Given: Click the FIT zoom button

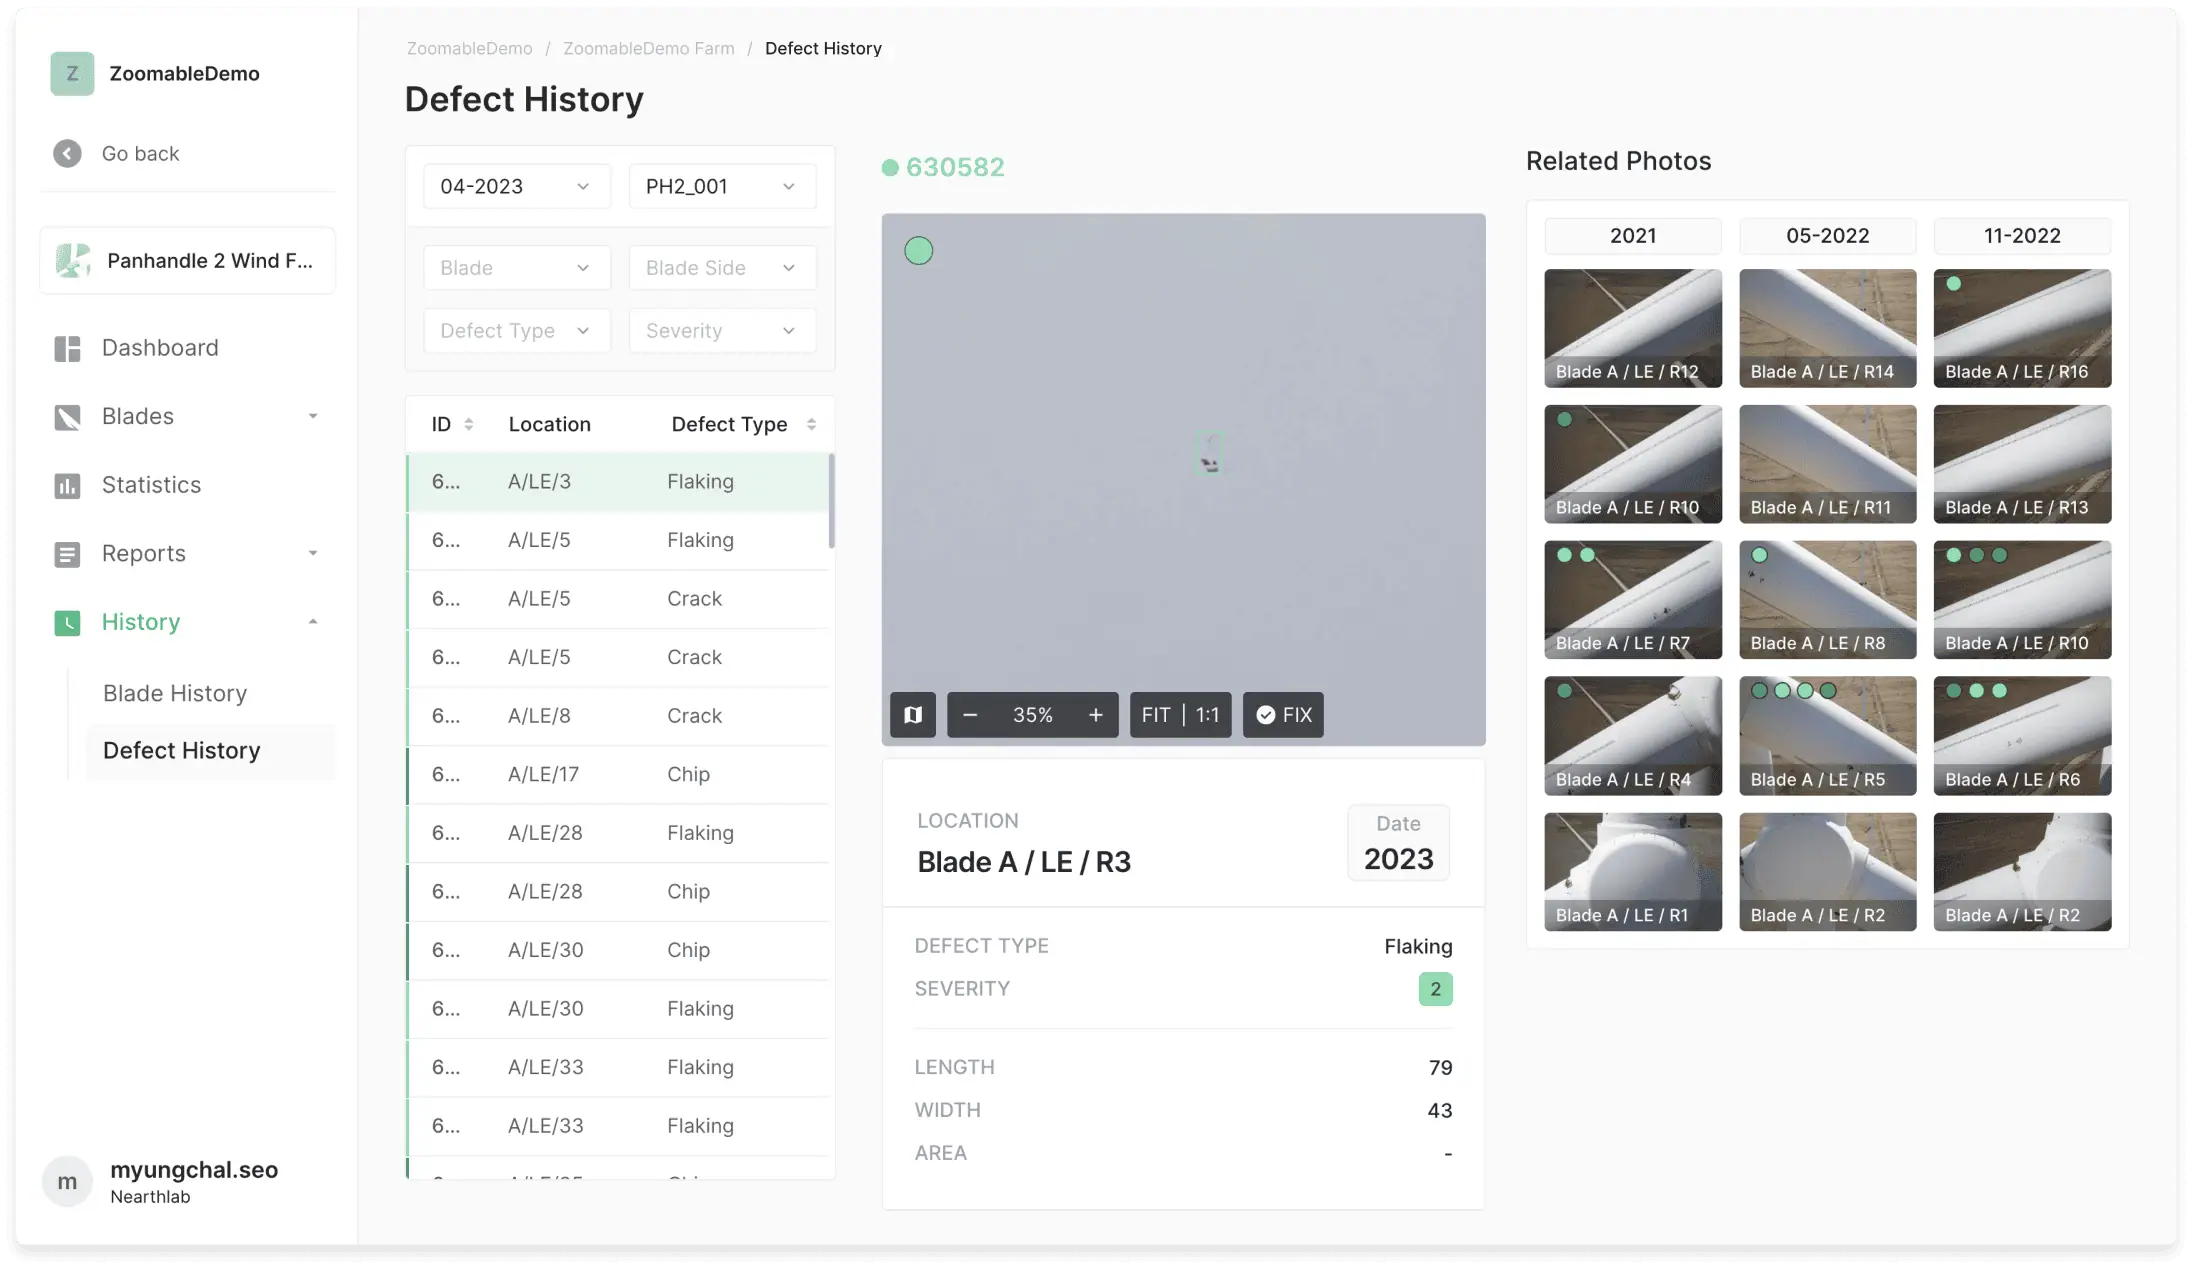Looking at the screenshot, I should point(1155,715).
